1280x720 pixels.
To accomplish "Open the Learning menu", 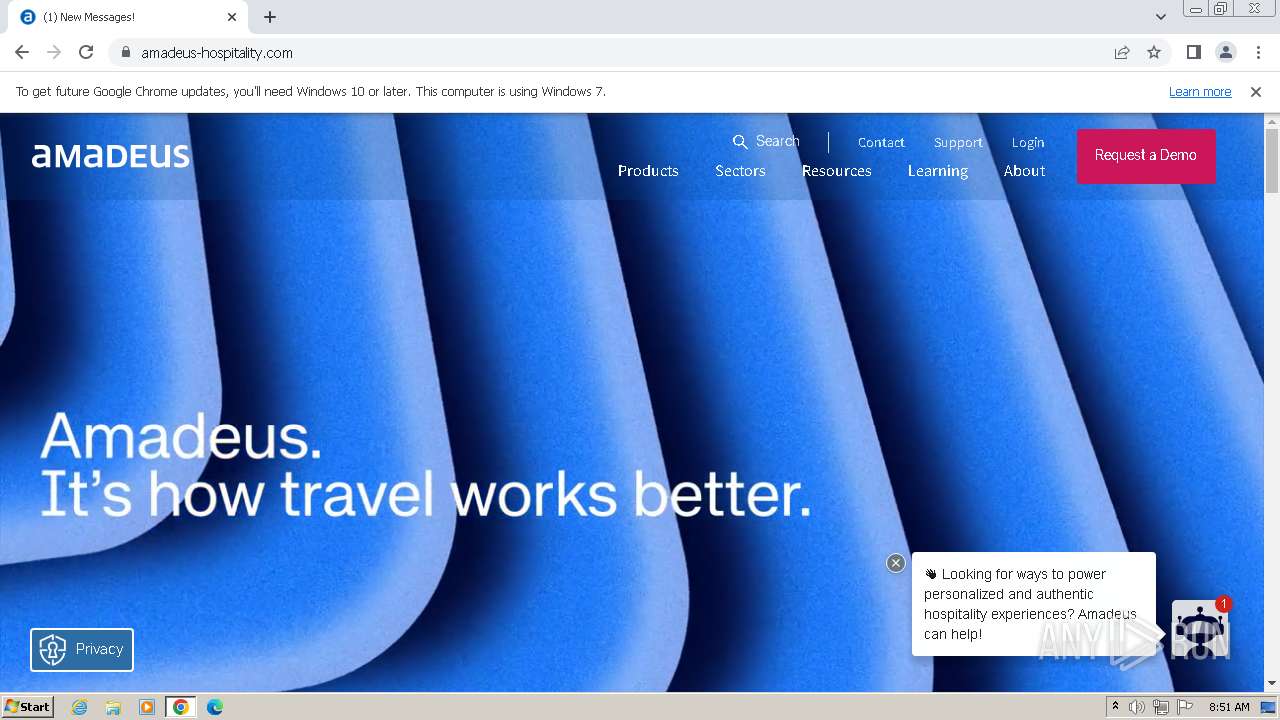I will pyautogui.click(x=938, y=171).
